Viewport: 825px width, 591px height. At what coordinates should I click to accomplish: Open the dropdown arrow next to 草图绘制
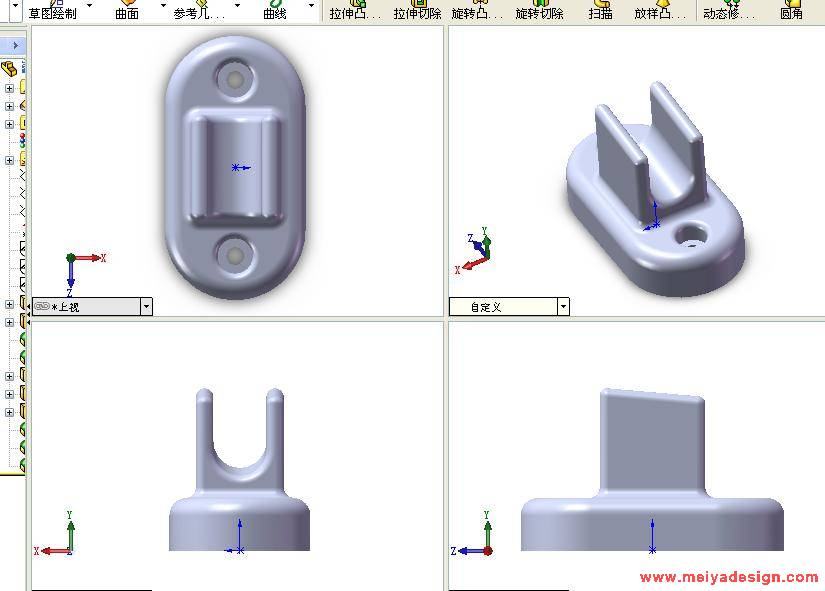(89, 6)
